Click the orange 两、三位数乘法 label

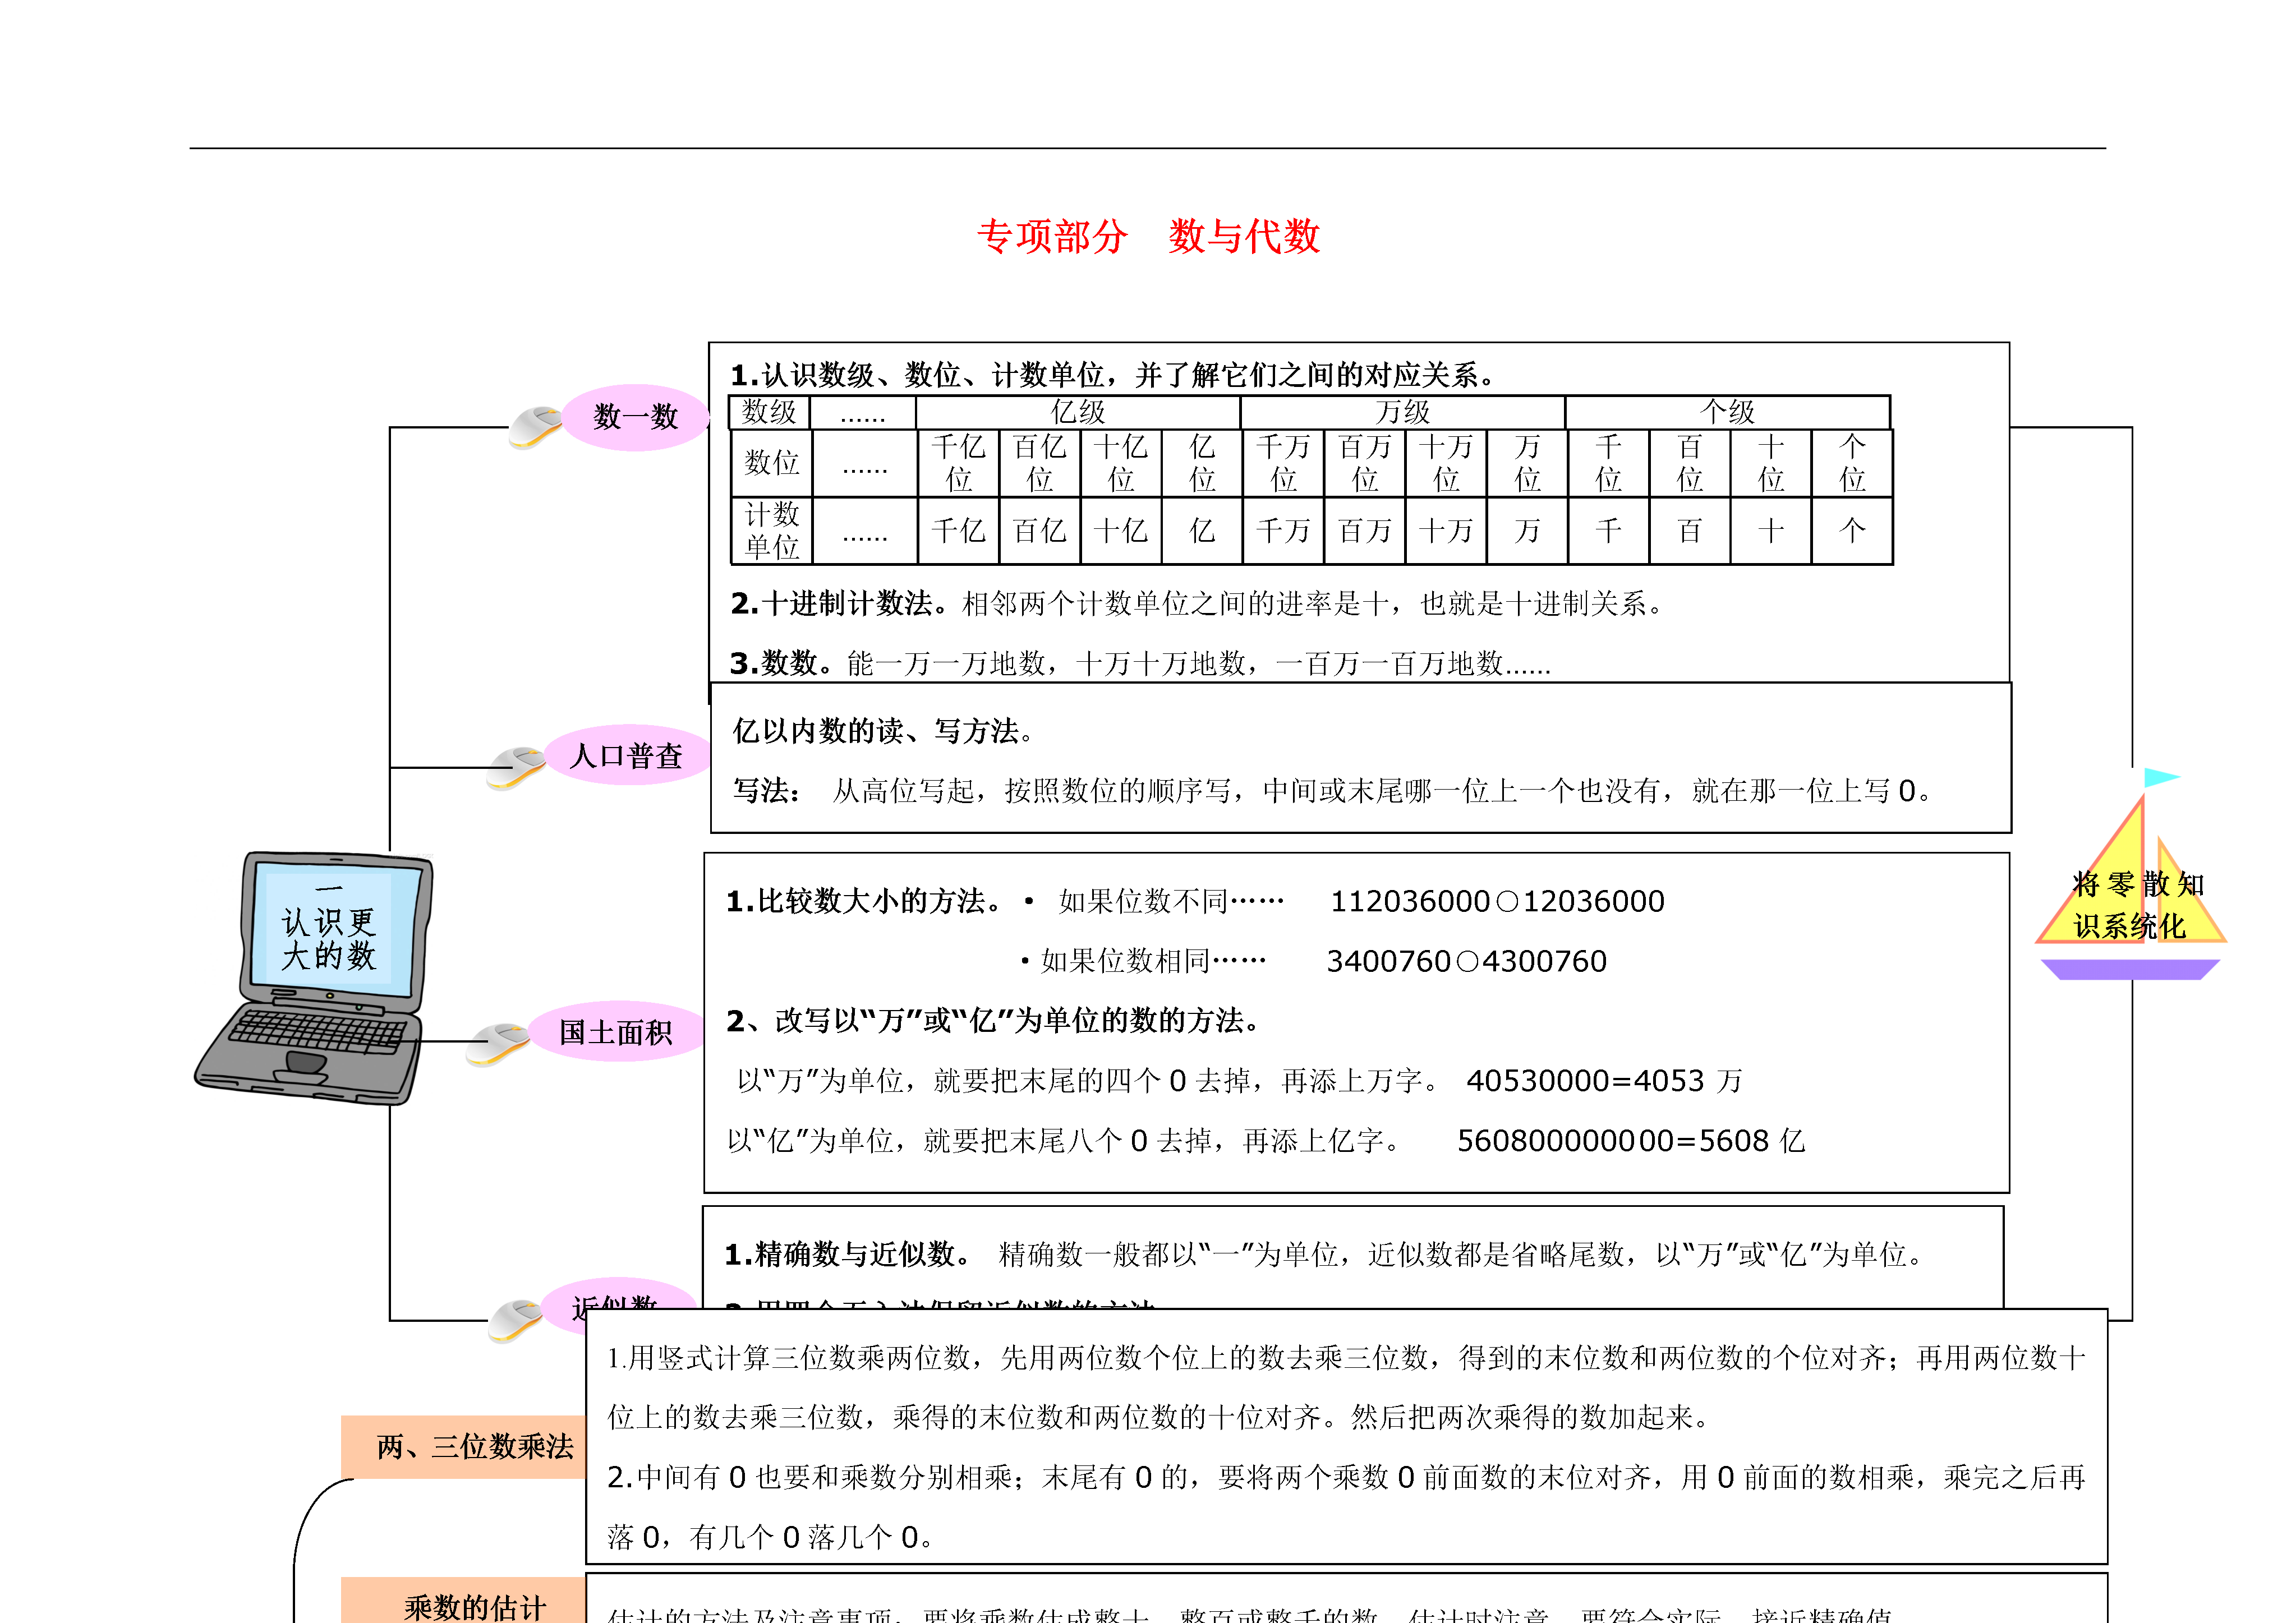tap(464, 1447)
